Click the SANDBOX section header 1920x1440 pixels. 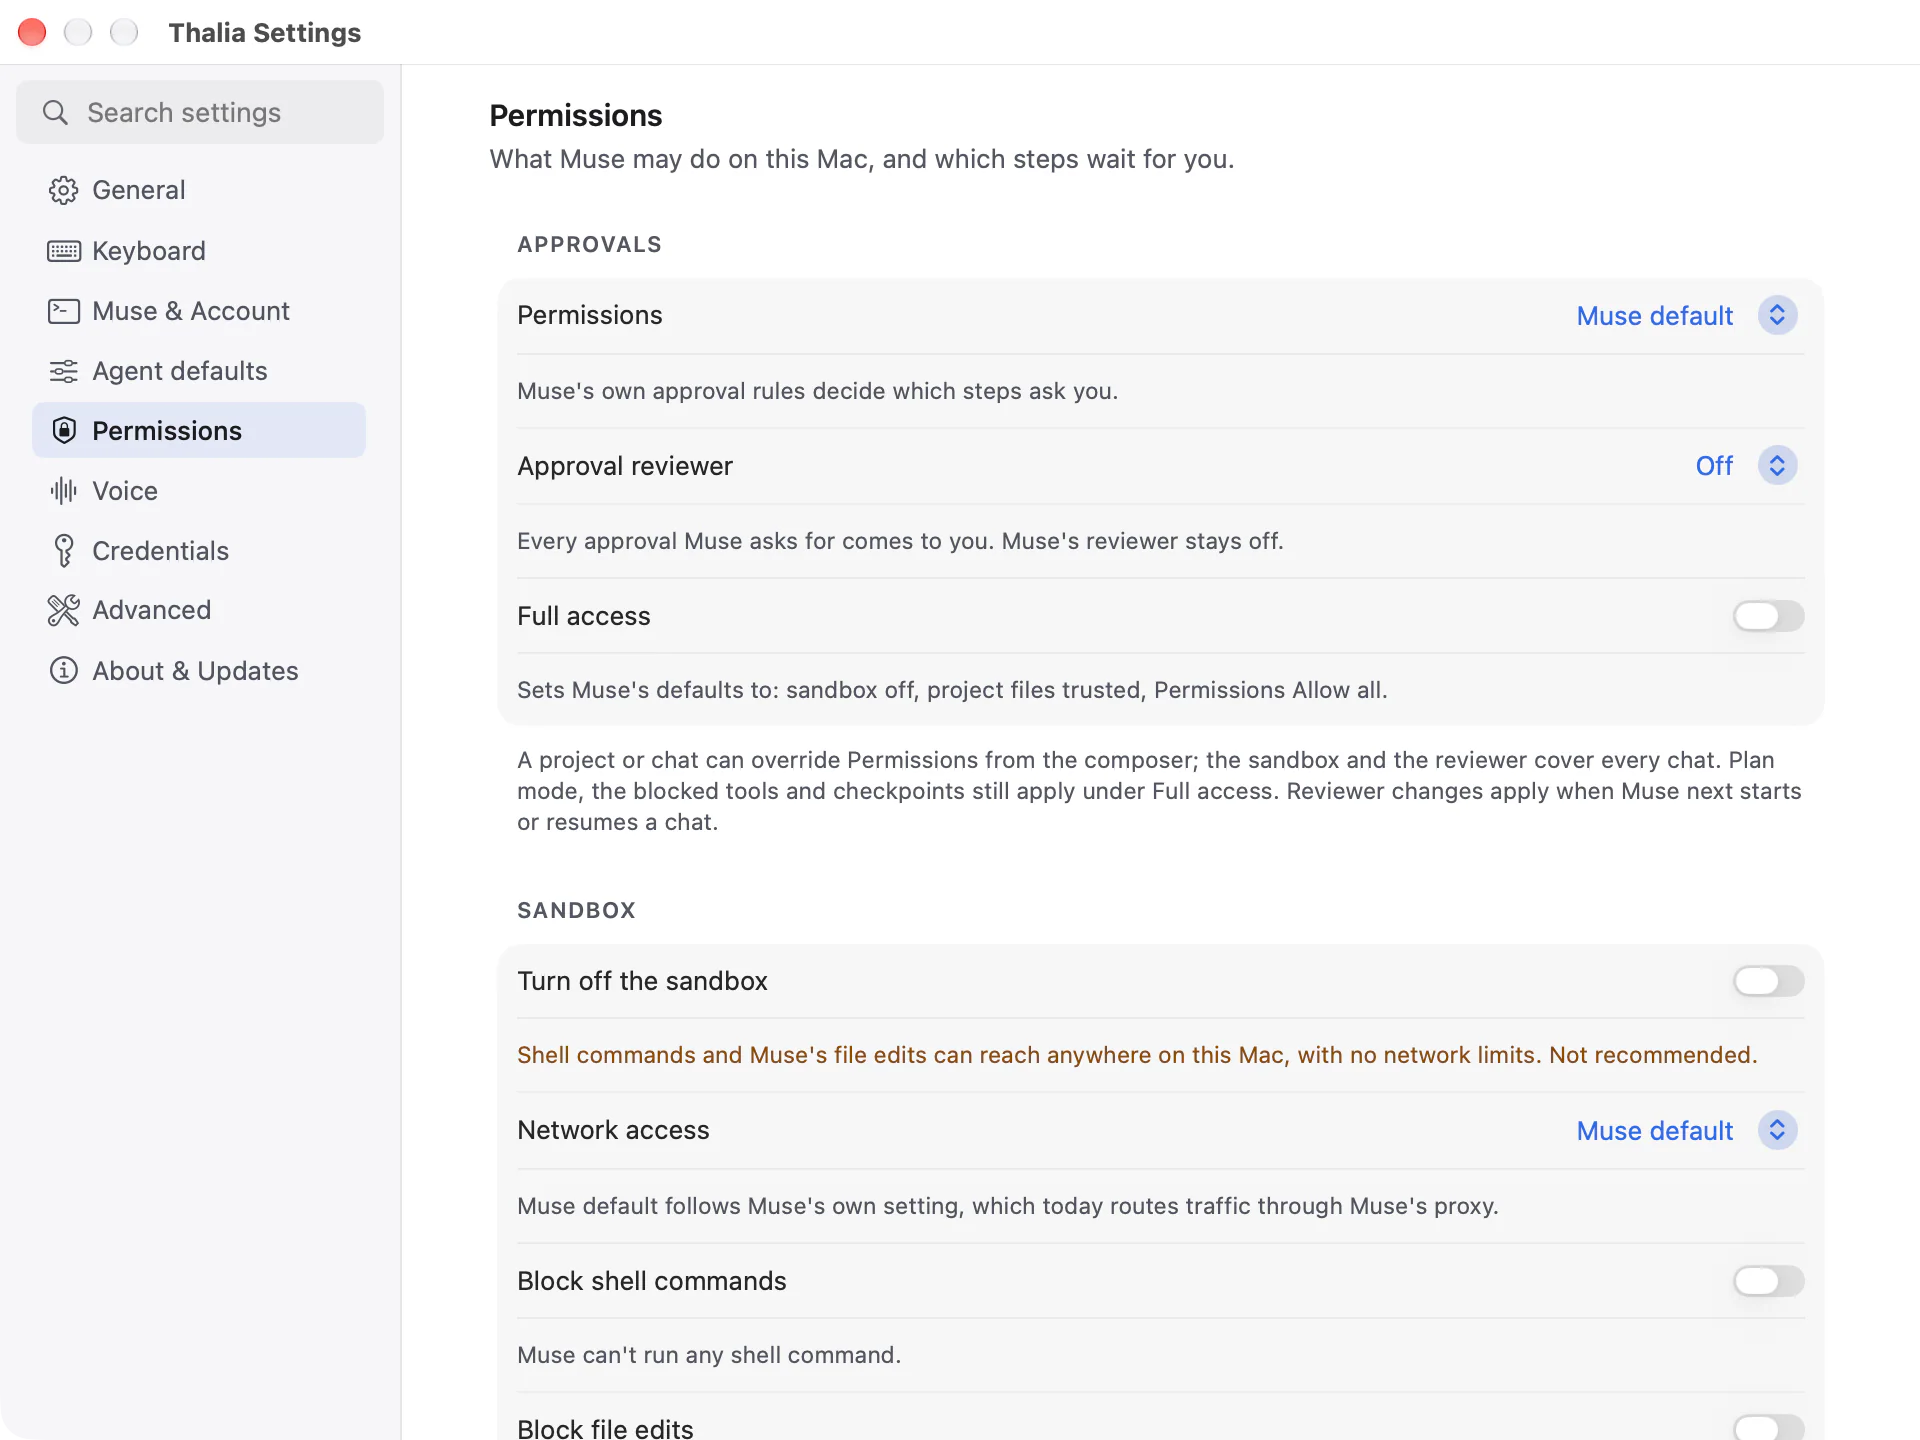(x=576, y=911)
